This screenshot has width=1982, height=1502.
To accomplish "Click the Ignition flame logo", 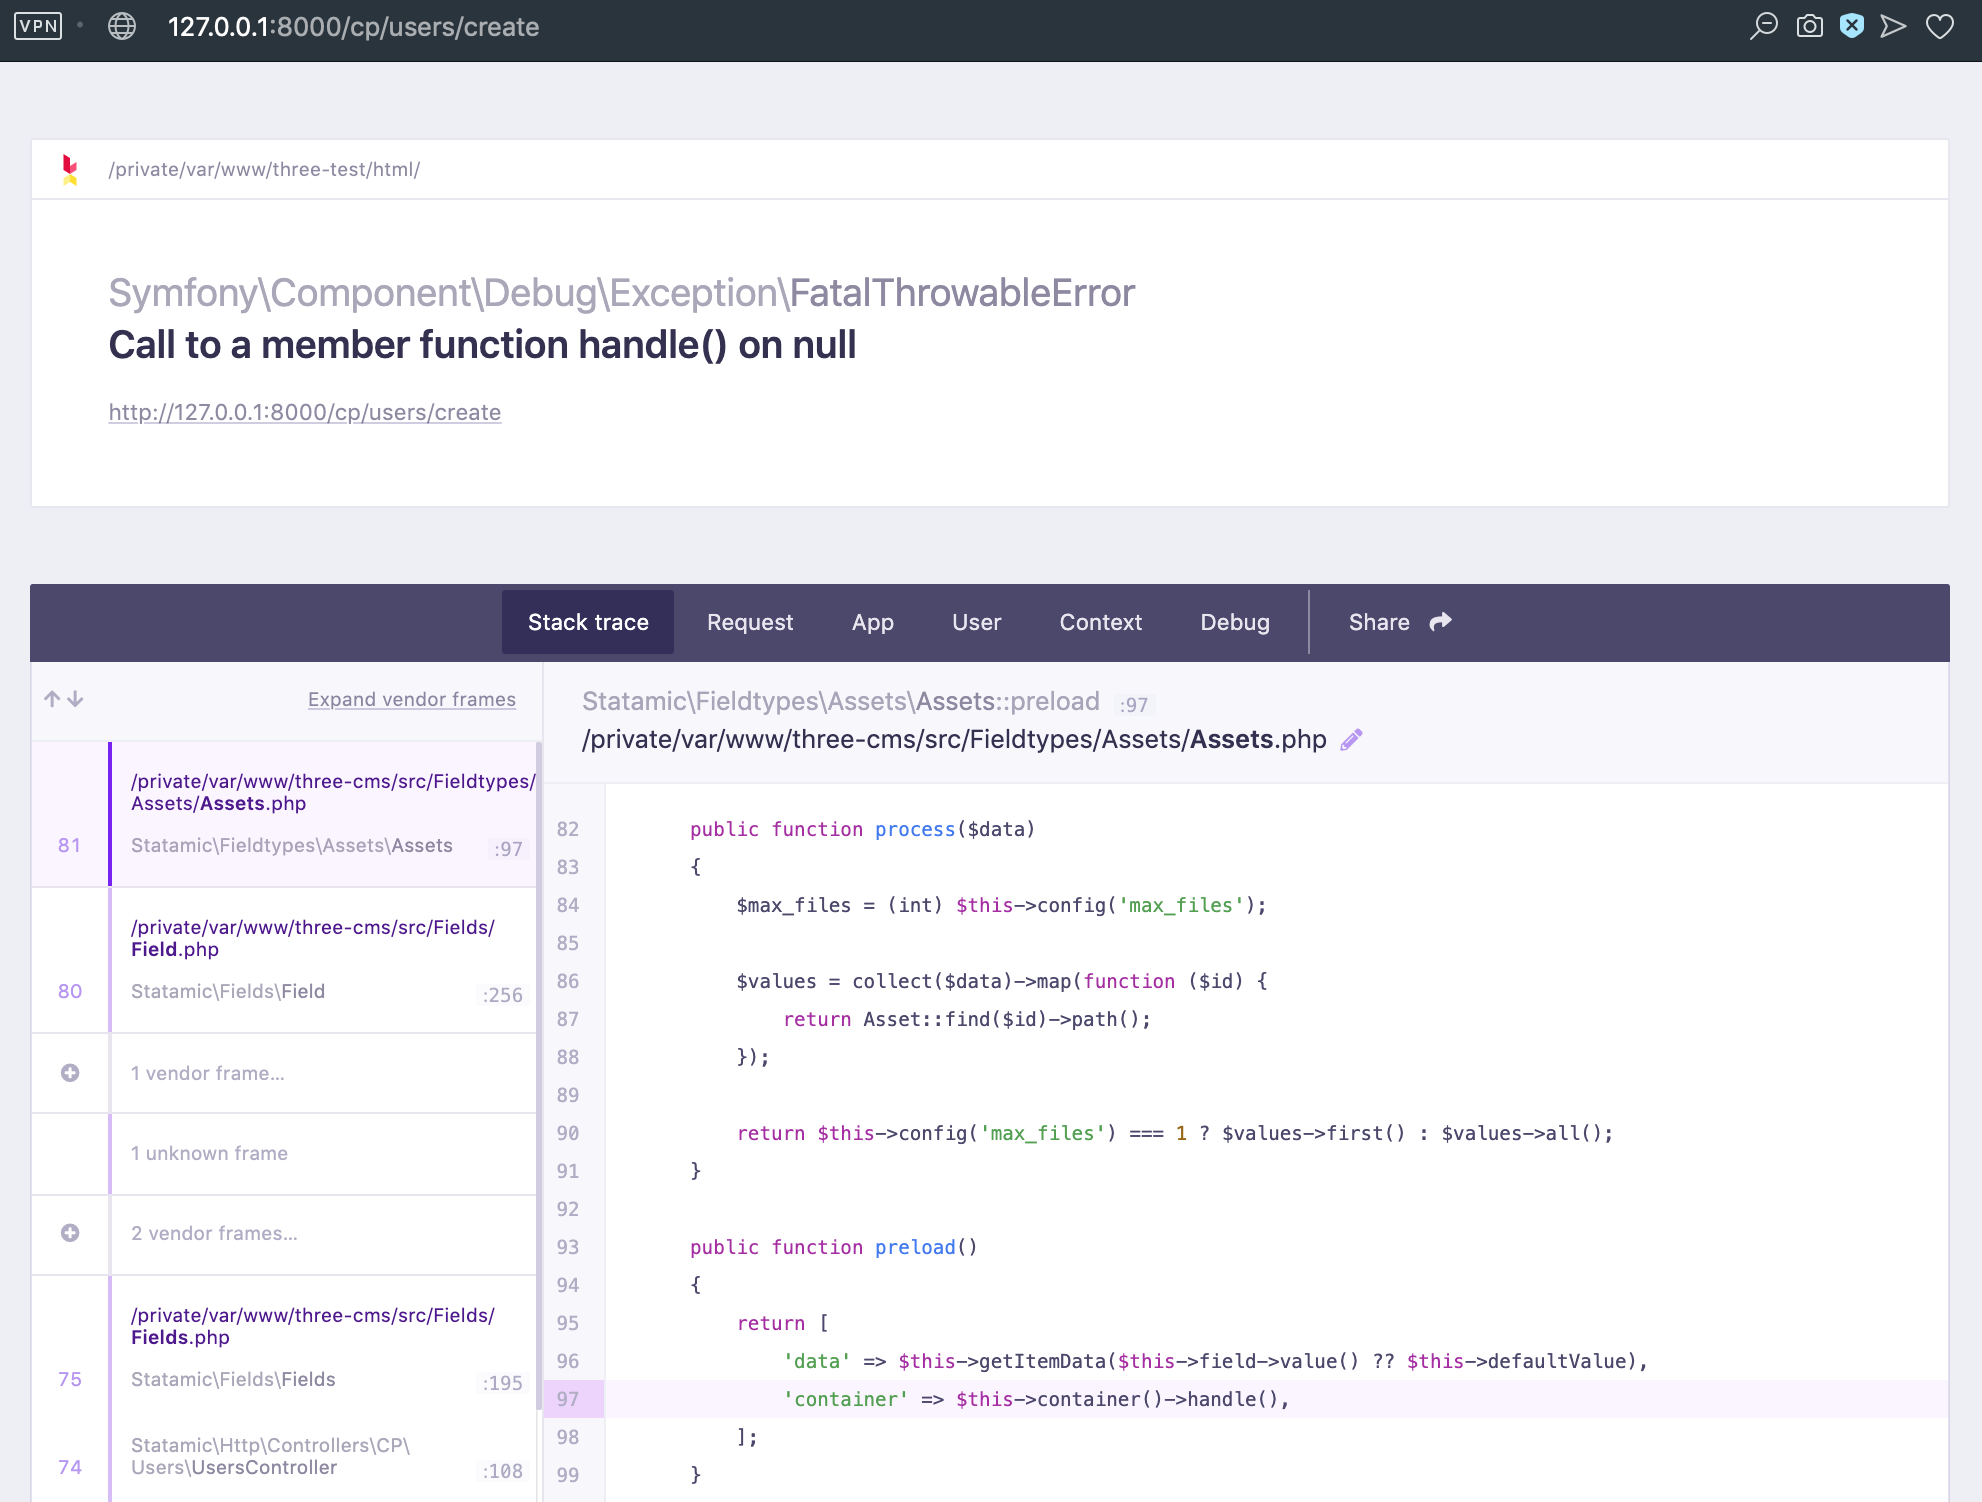I will 70,169.
